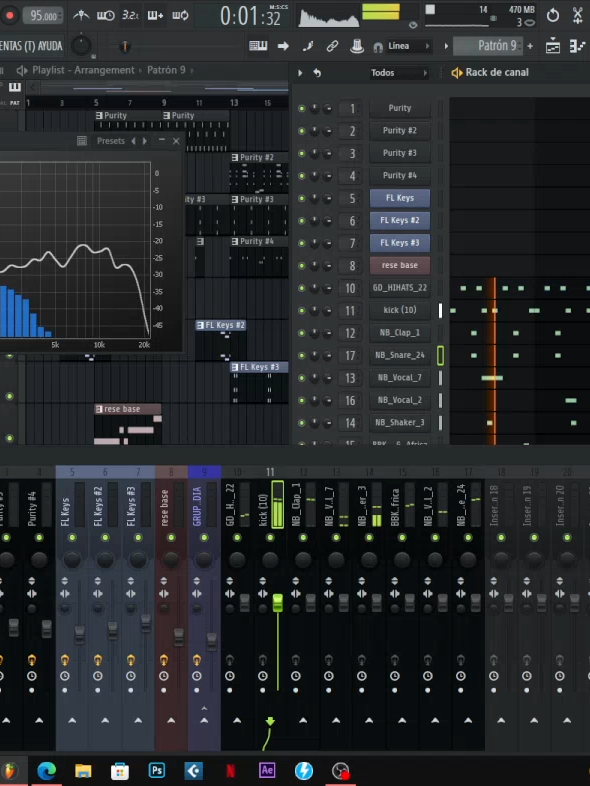
Task: Click the stamp icon in the toolbar
Action: point(357,46)
